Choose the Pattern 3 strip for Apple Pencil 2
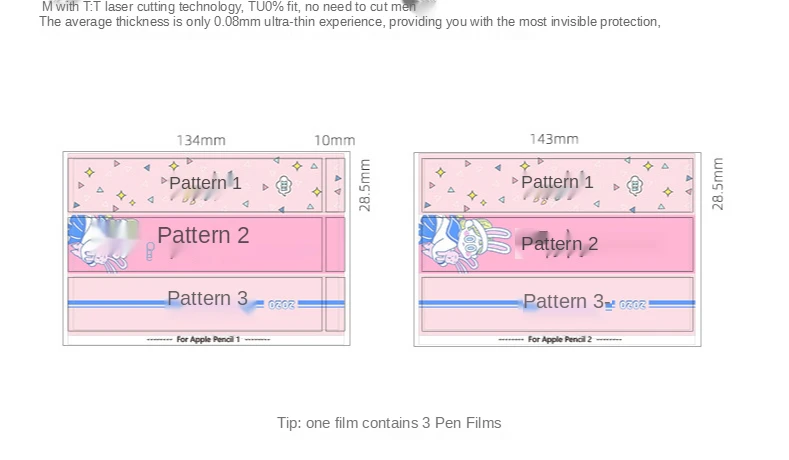This screenshot has width=789, height=460. coord(557,304)
